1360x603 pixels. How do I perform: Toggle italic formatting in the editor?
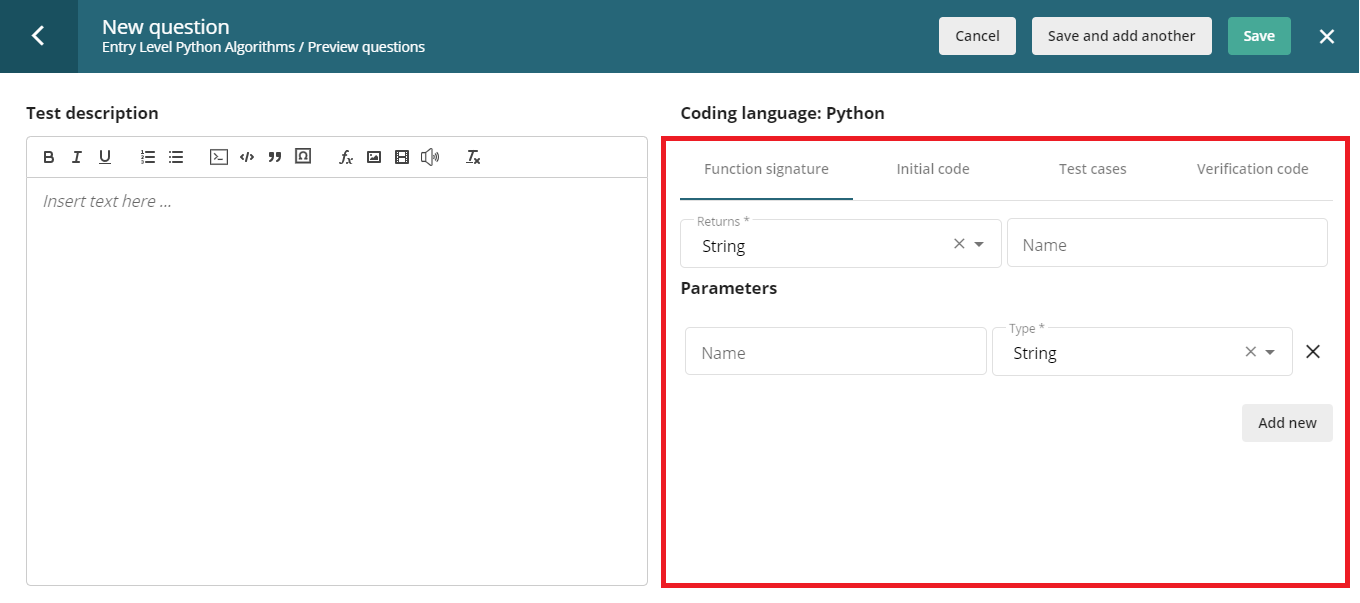click(77, 157)
